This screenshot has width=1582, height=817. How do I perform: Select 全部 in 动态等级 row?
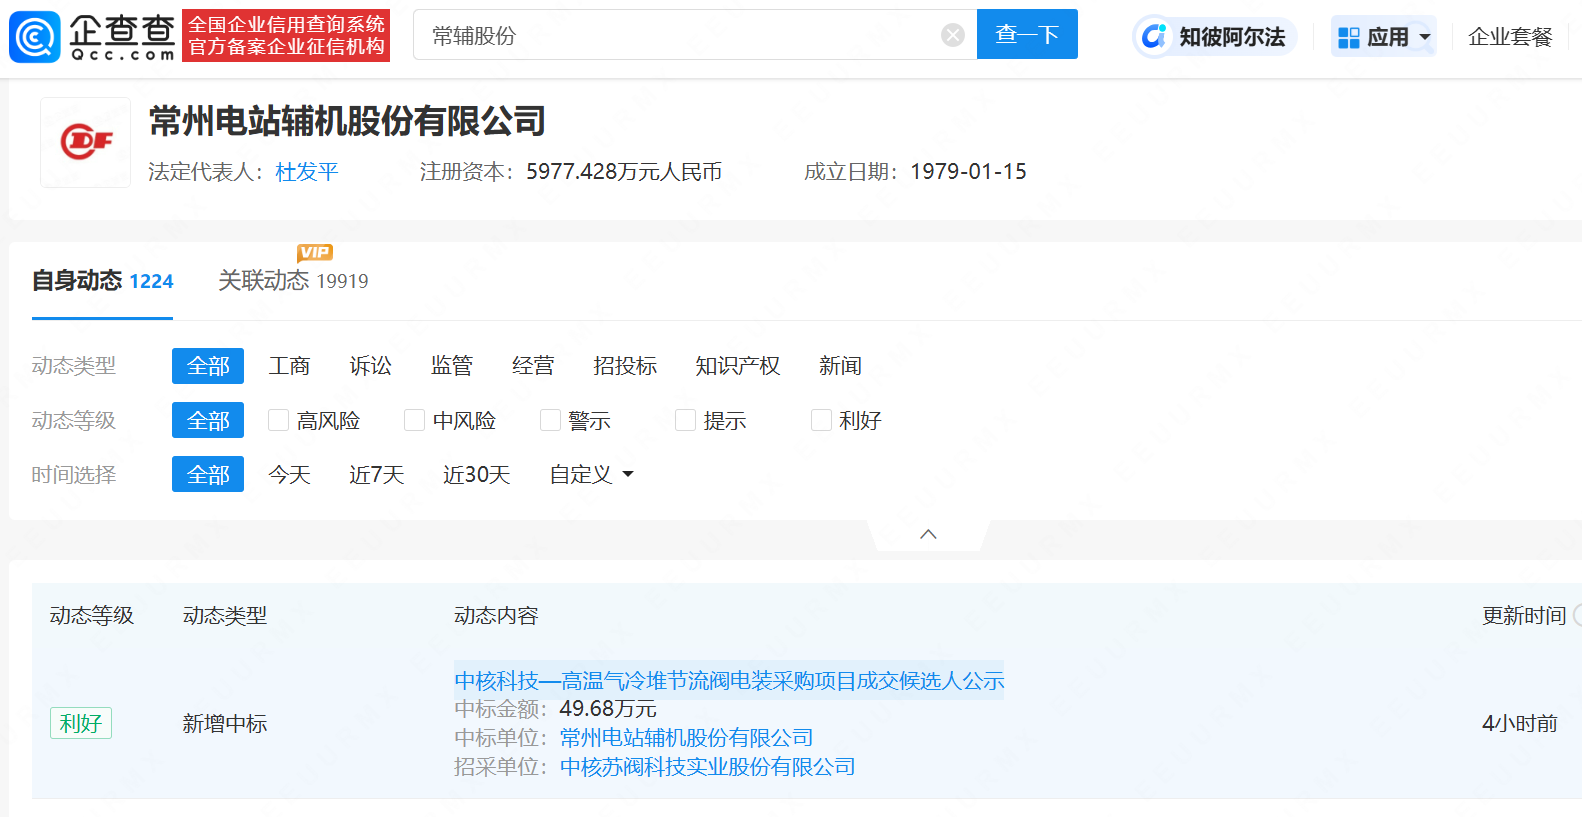pos(208,420)
